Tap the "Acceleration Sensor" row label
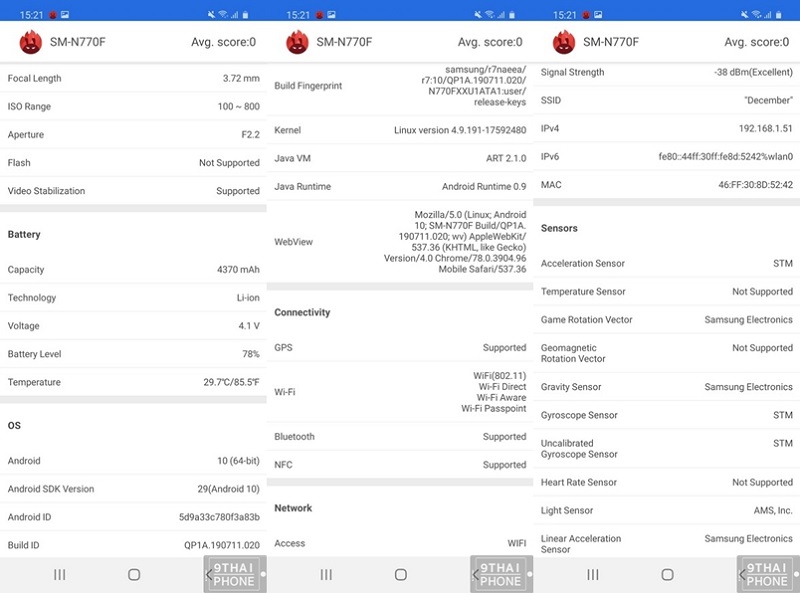The image size is (800, 593). [583, 263]
